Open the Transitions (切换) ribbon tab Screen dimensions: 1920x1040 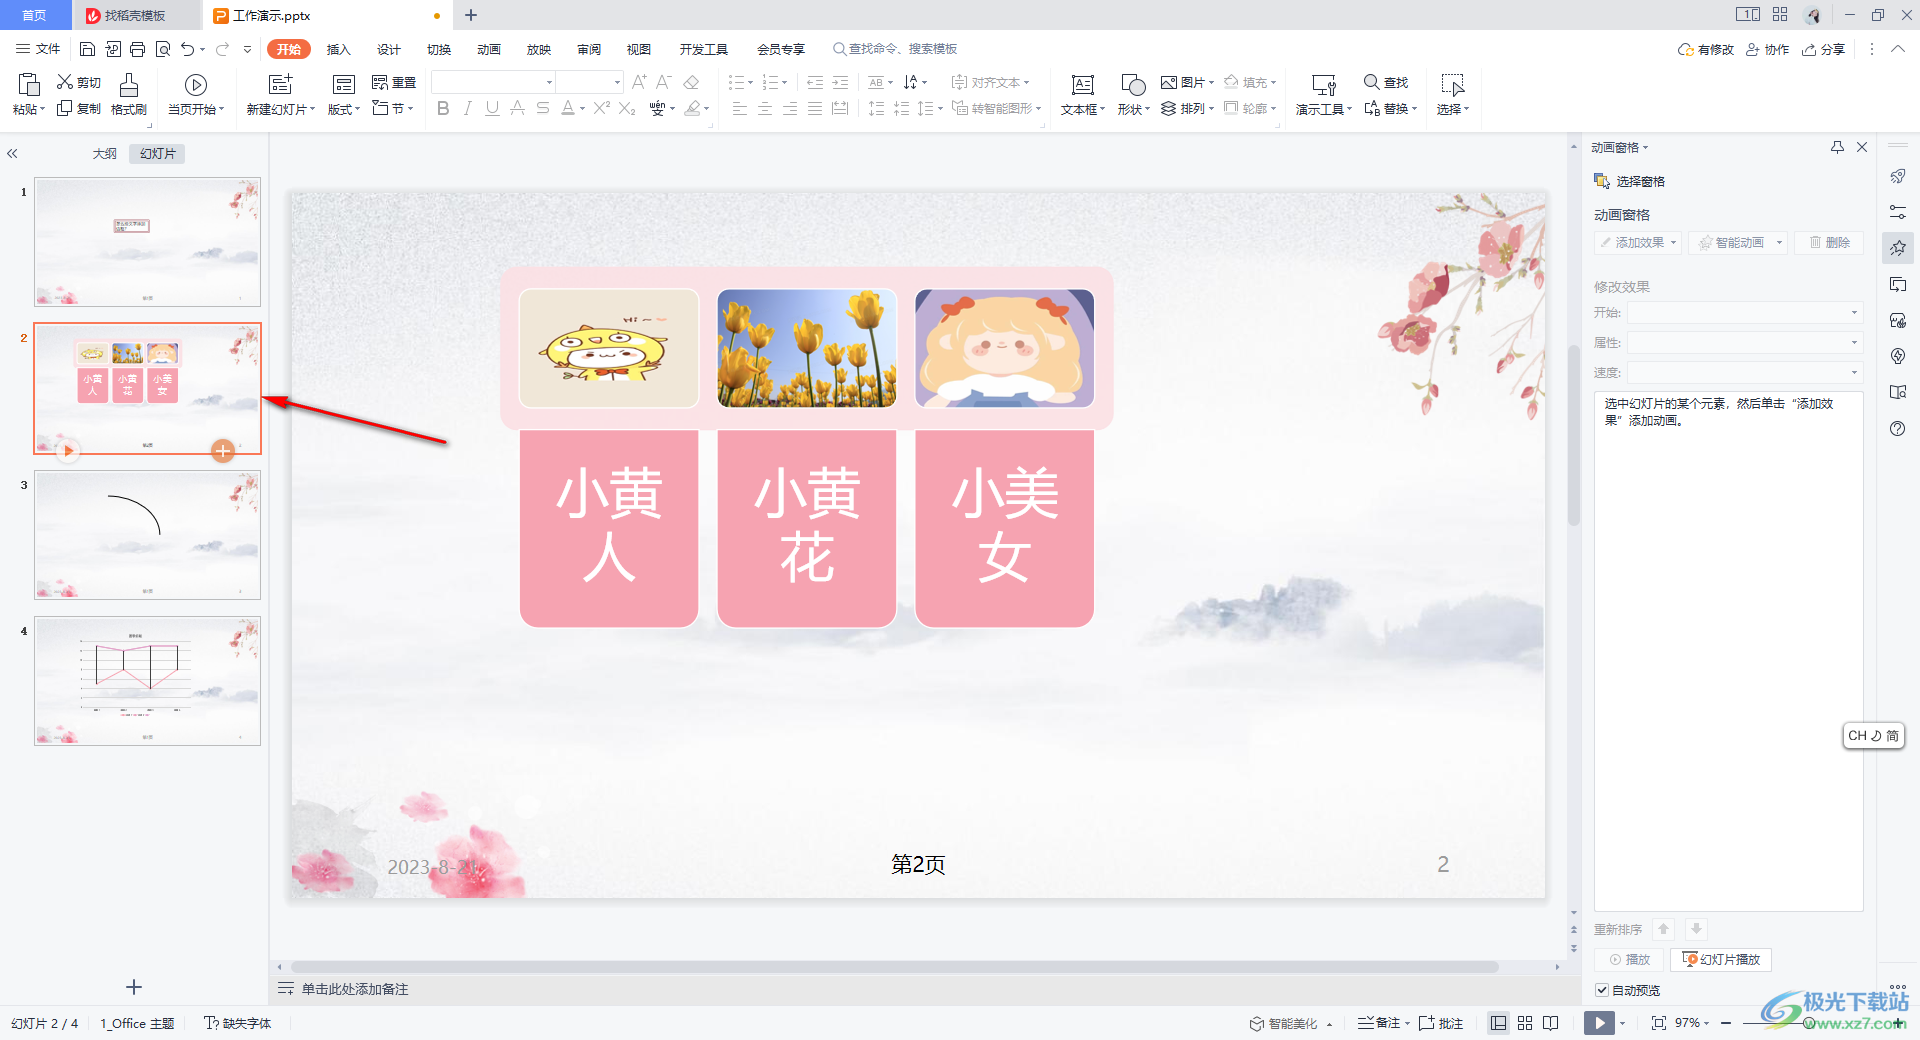(x=439, y=49)
